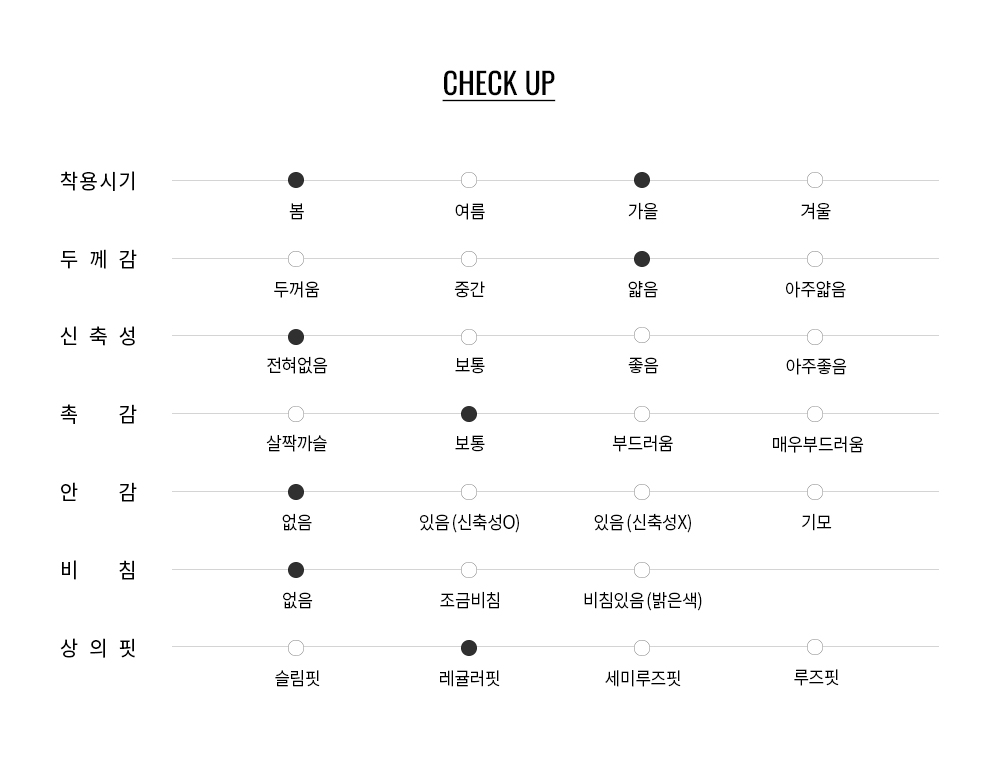
Task: Click the CHECK UP heading
Action: [499, 83]
